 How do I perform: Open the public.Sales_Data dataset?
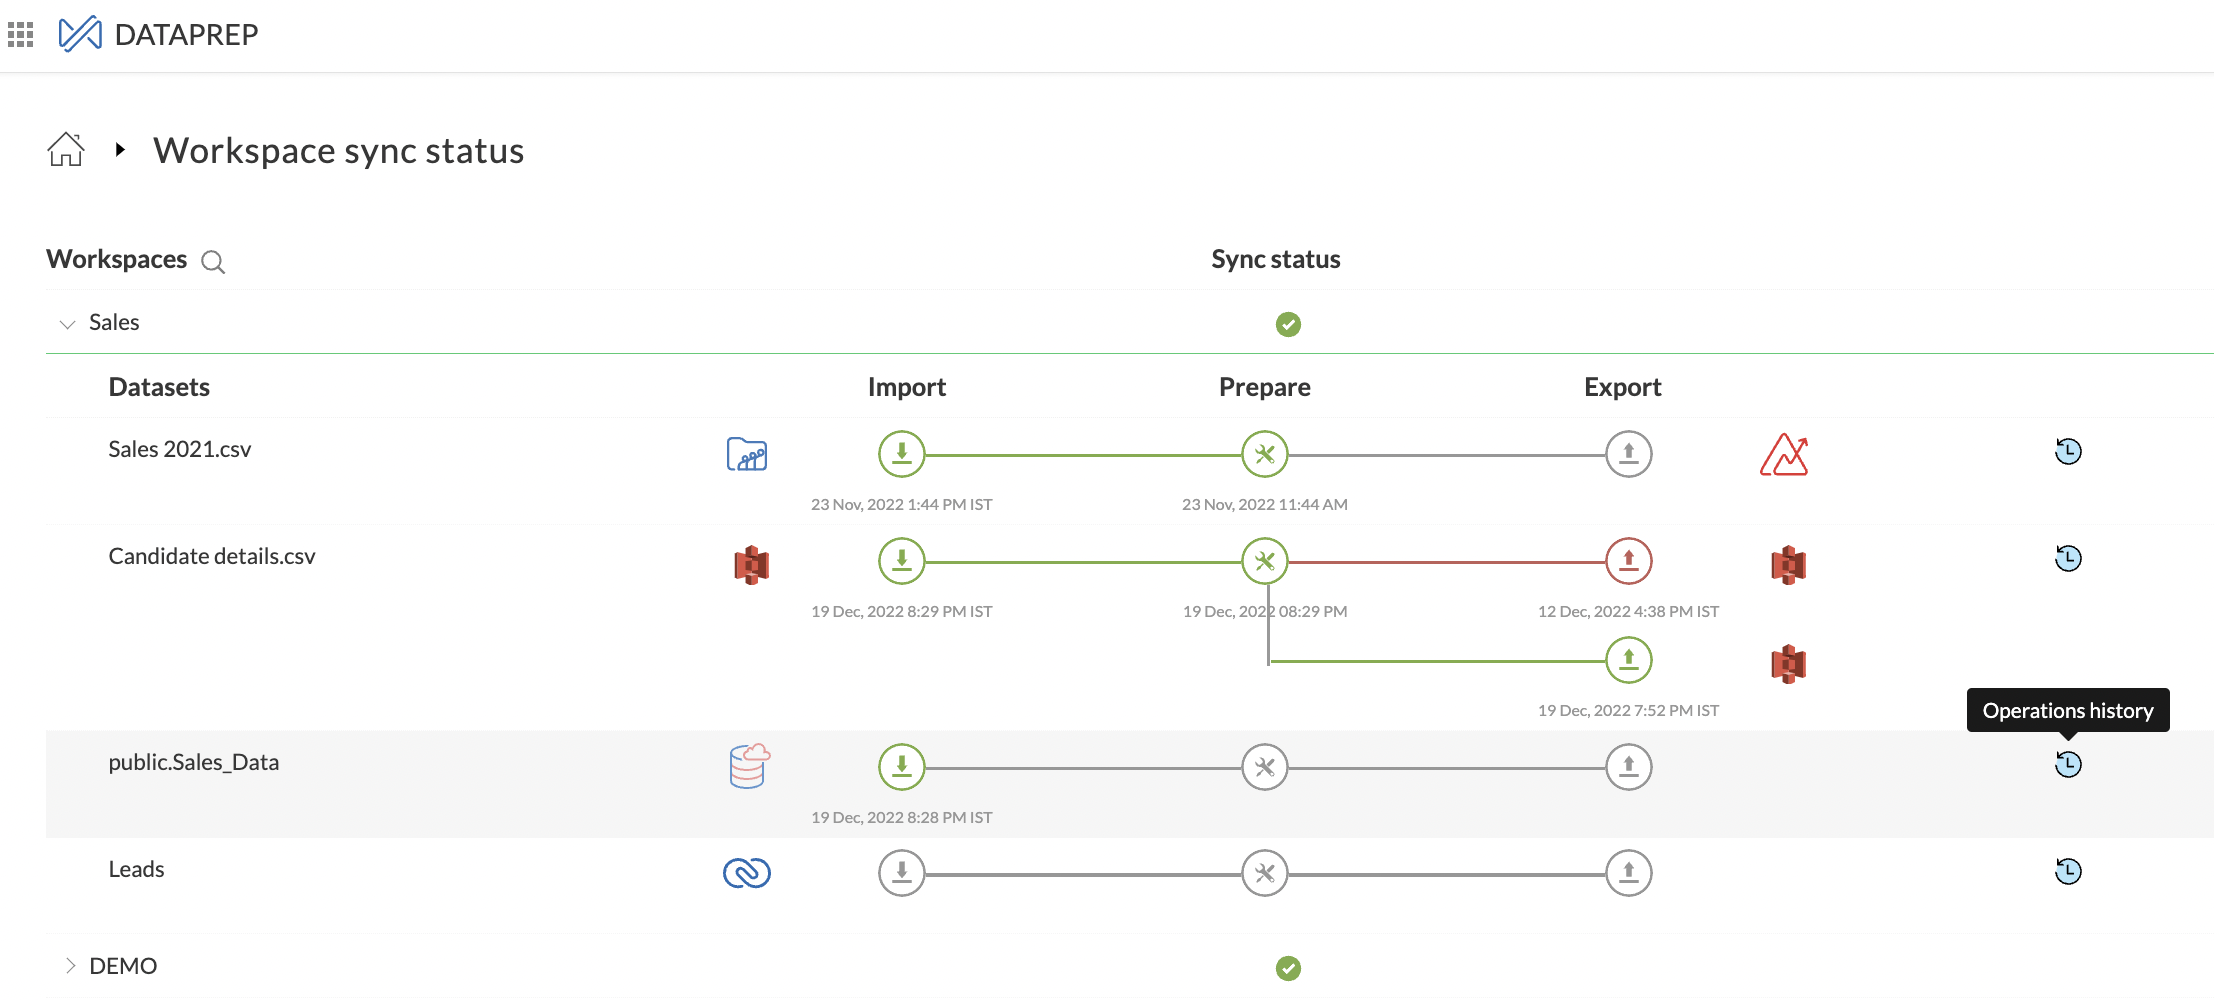click(194, 763)
